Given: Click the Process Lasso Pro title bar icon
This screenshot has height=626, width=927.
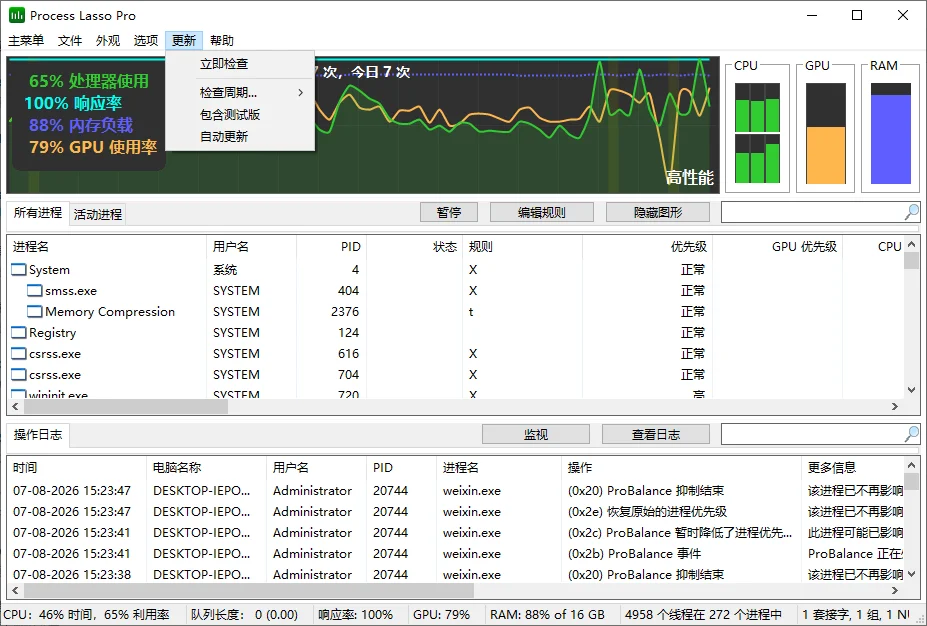Looking at the screenshot, I should [17, 15].
